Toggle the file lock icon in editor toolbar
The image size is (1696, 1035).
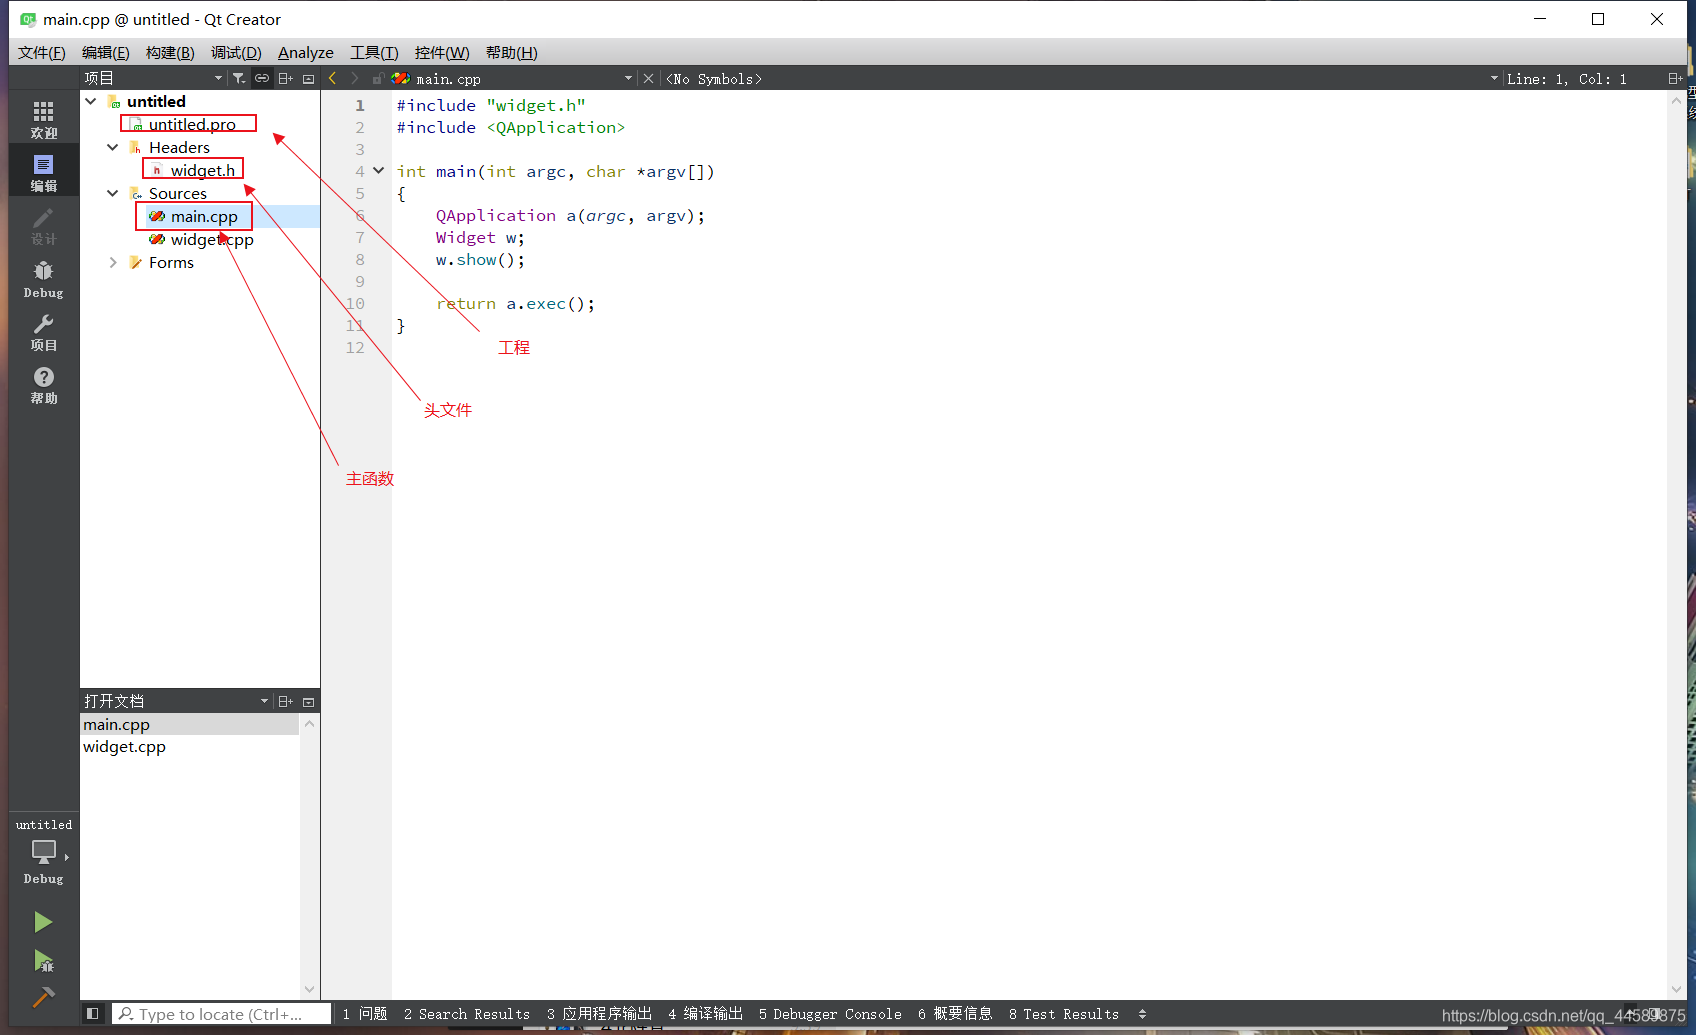[x=378, y=78]
